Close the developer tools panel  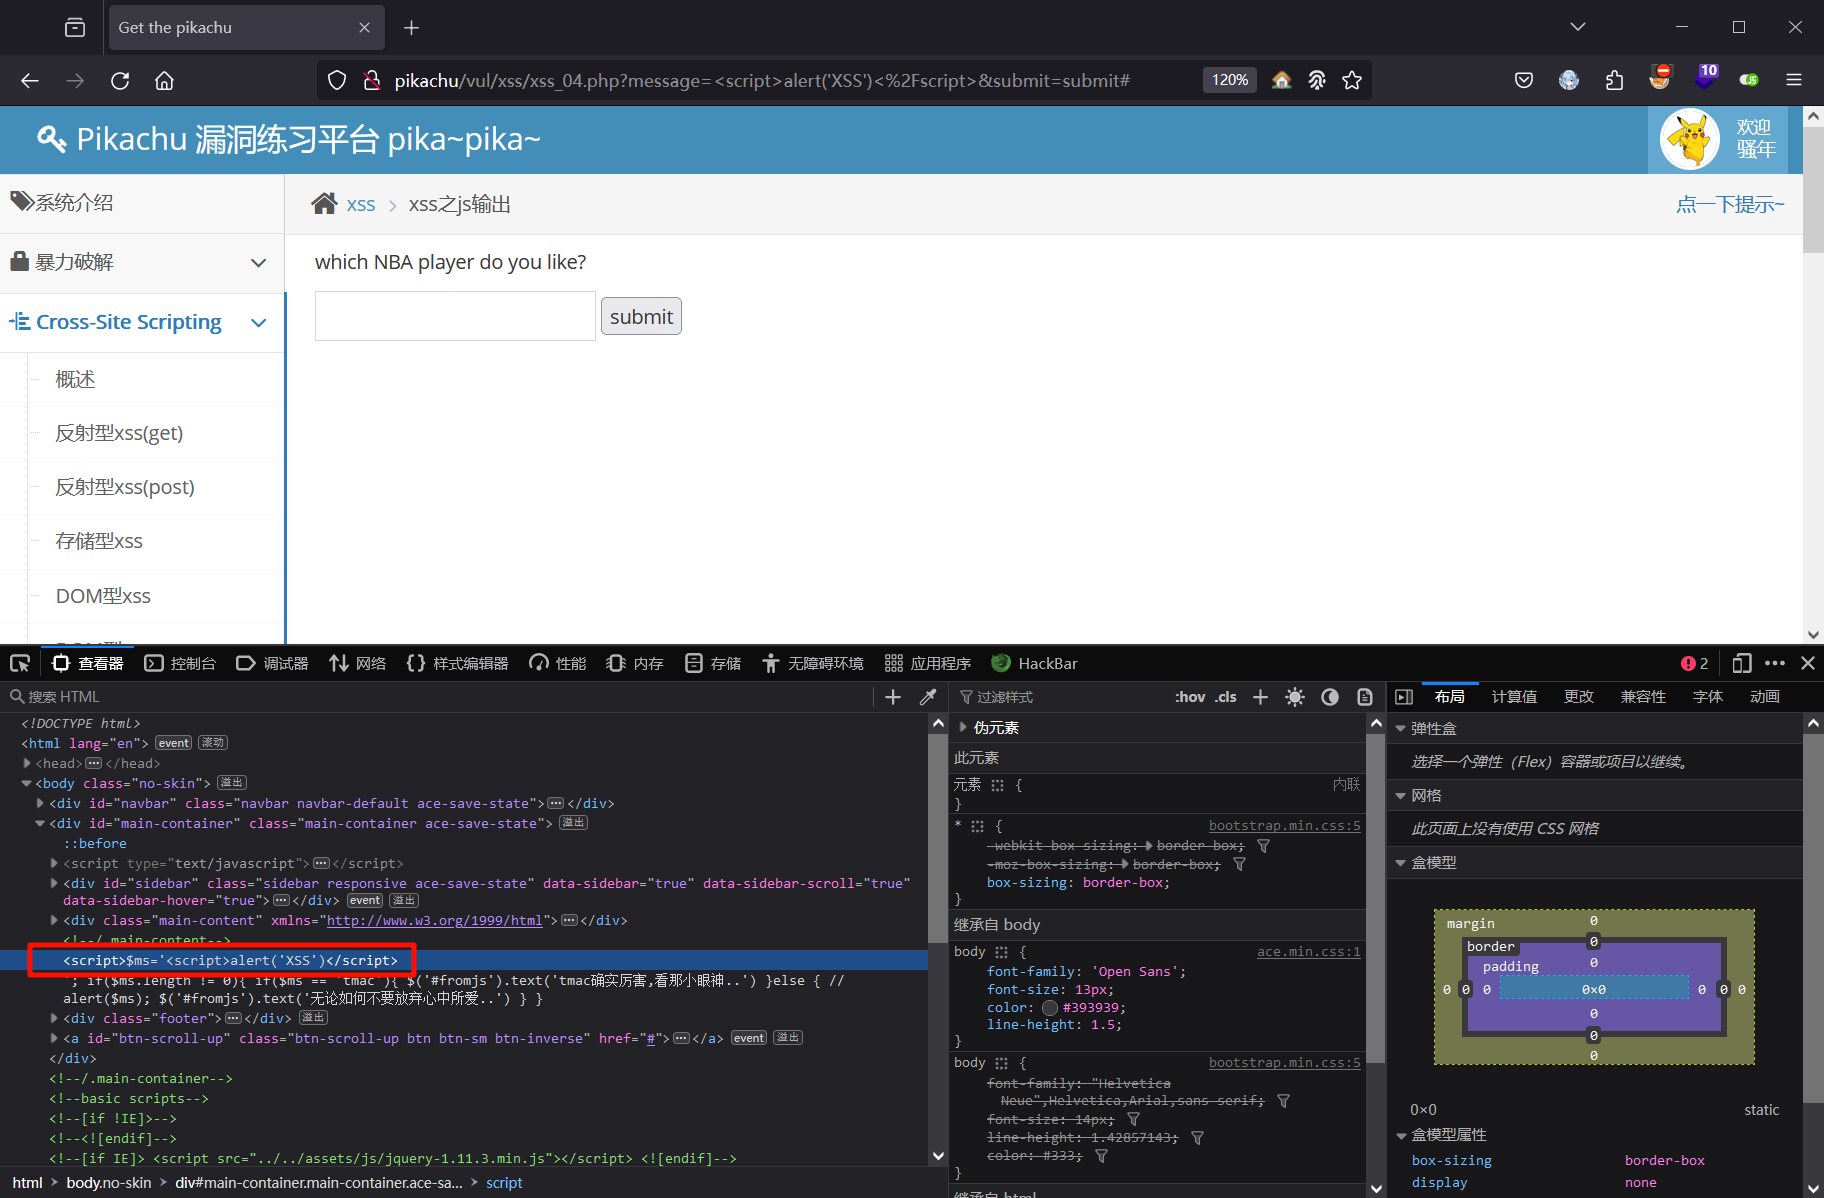1808,663
